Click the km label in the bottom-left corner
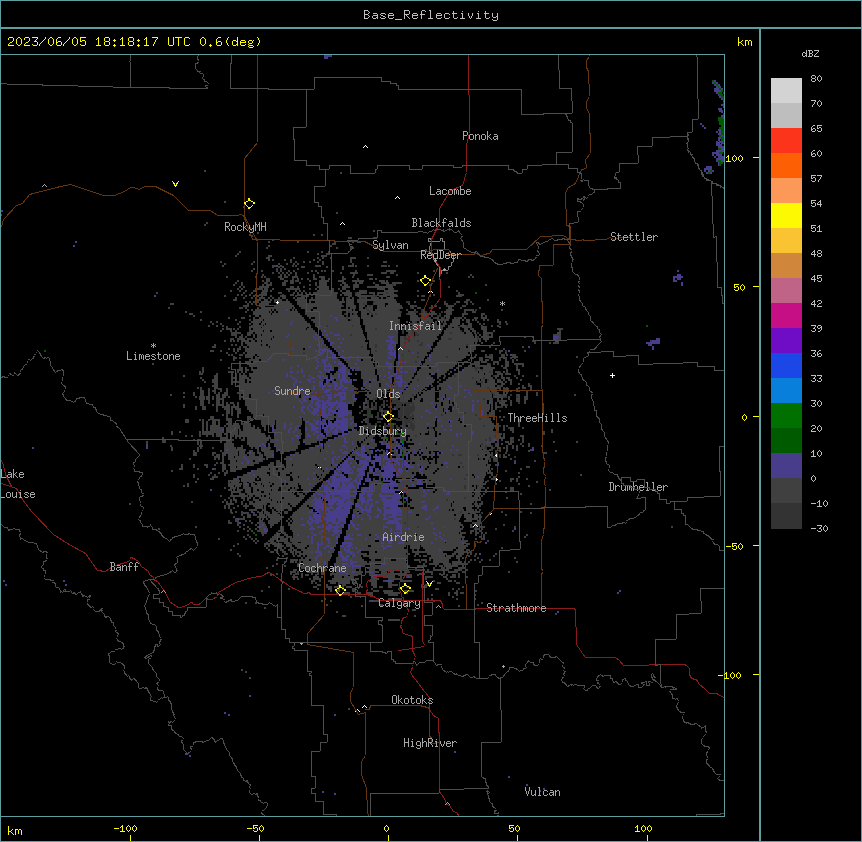 point(15,830)
